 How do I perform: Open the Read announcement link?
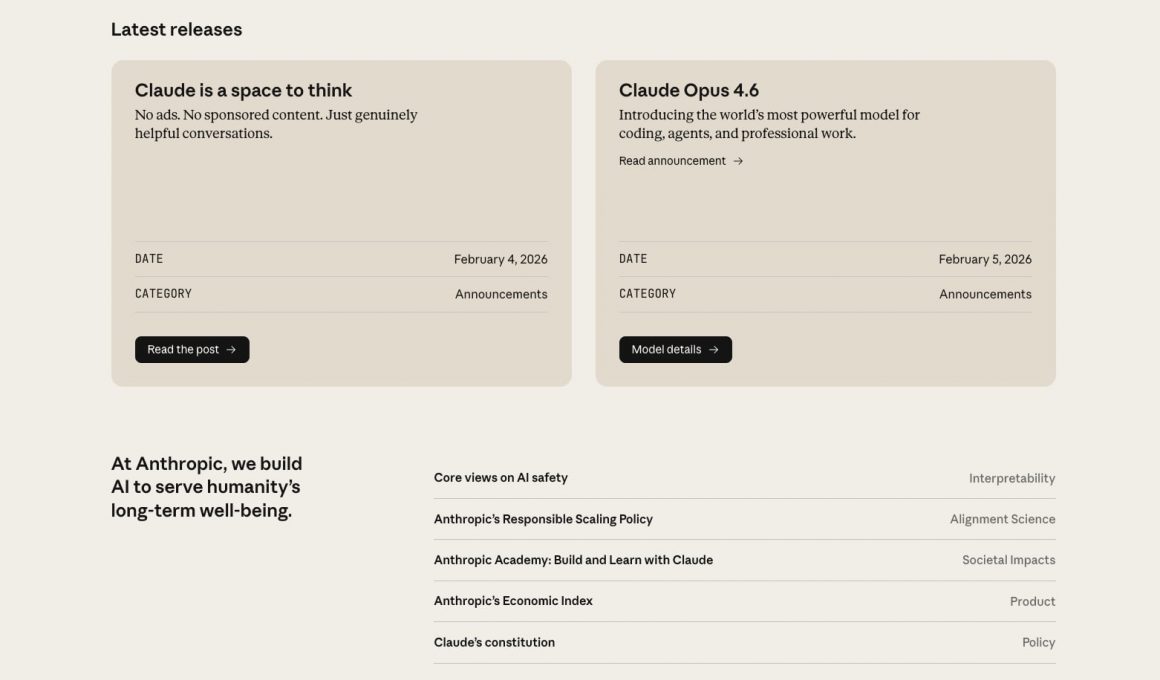[x=672, y=161]
